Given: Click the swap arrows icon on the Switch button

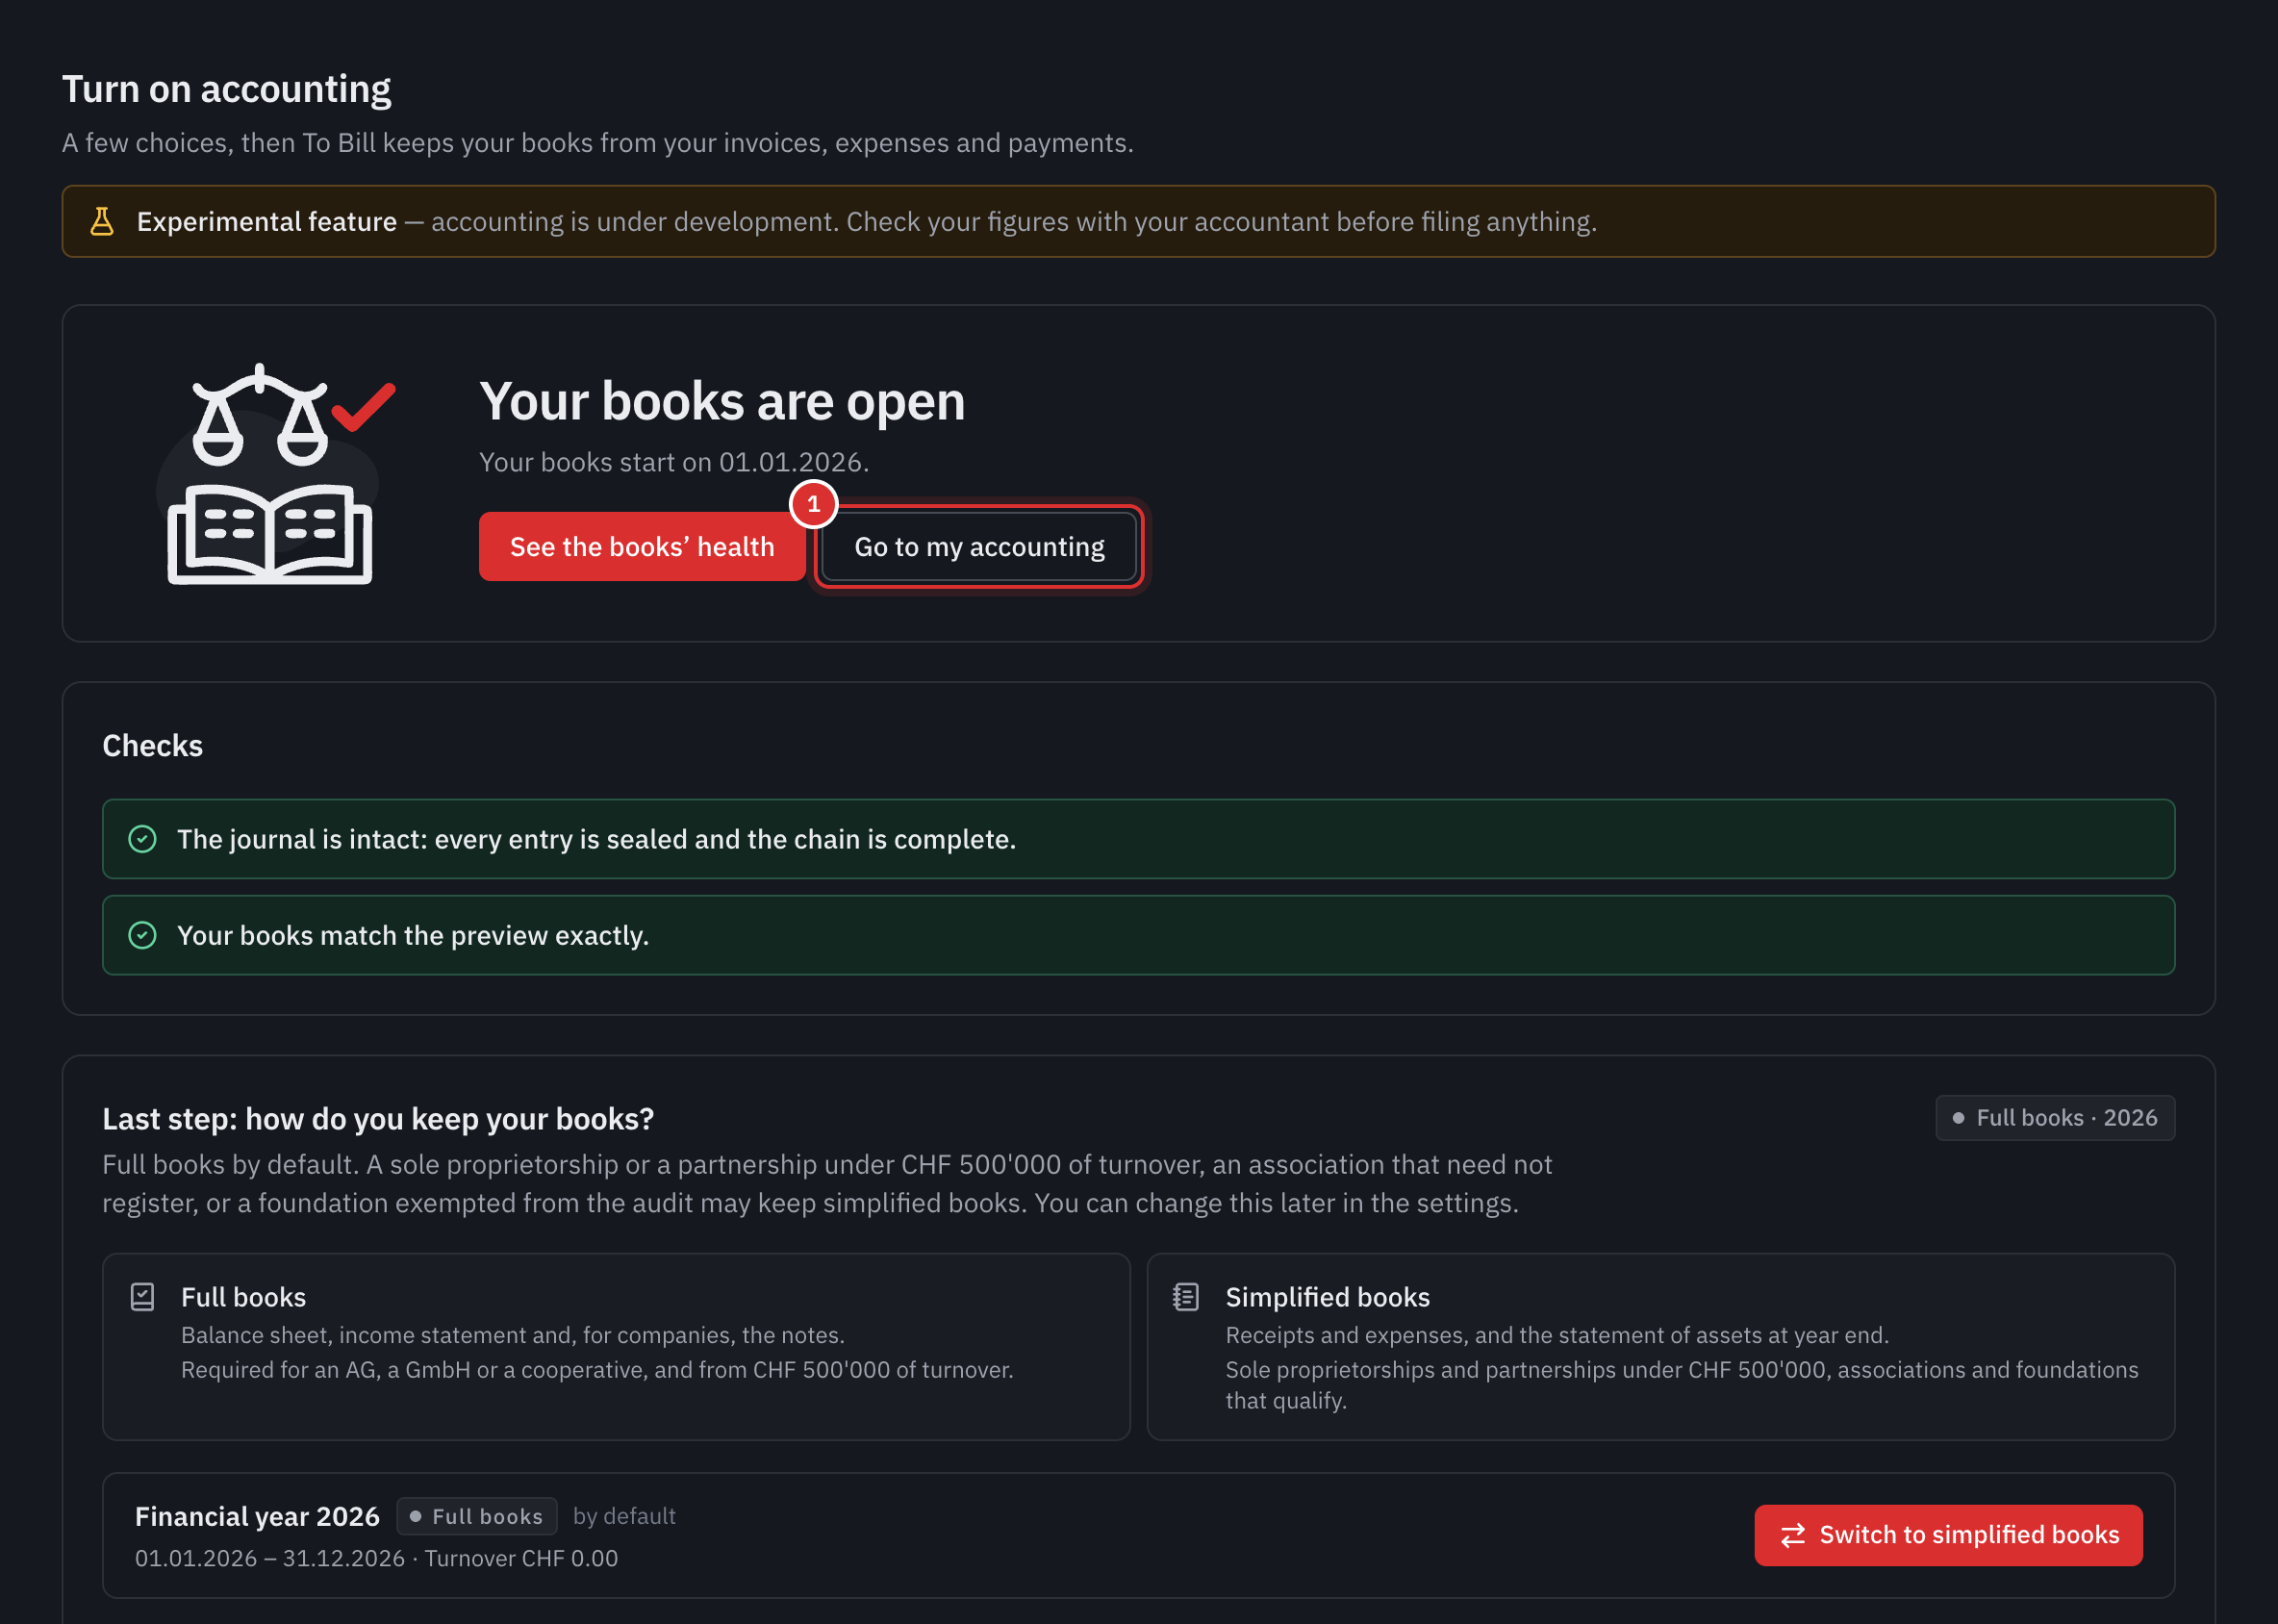Looking at the screenshot, I should point(1793,1535).
